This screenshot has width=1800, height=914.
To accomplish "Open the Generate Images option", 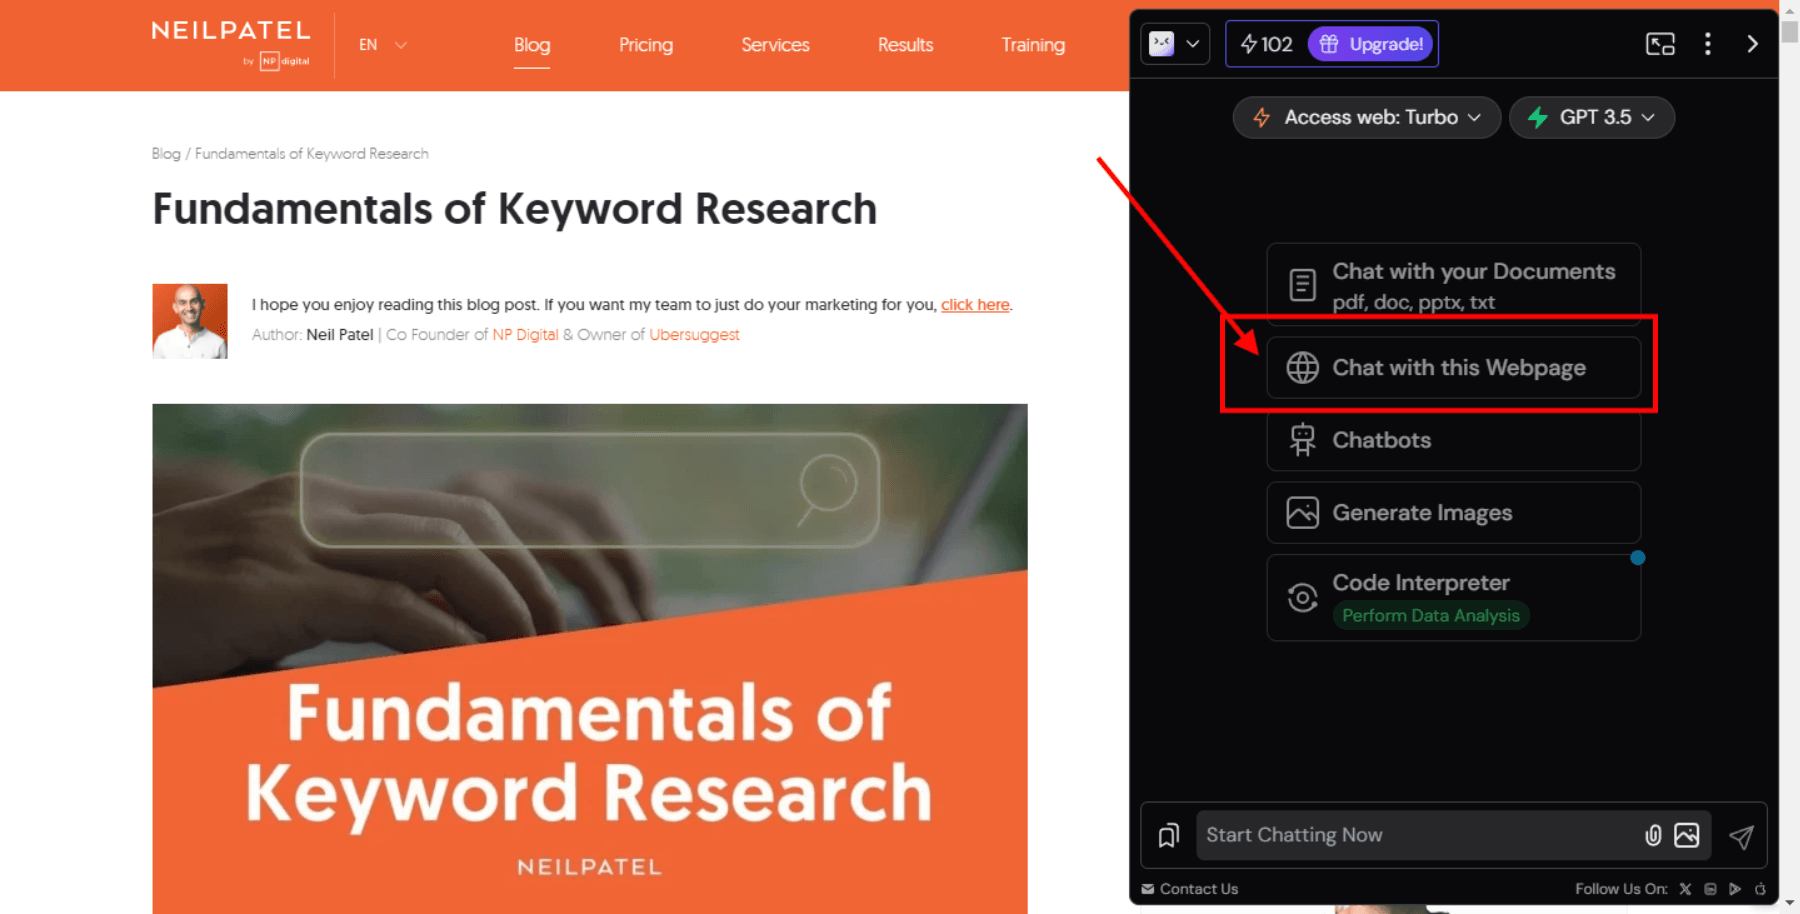I will coord(1454,513).
